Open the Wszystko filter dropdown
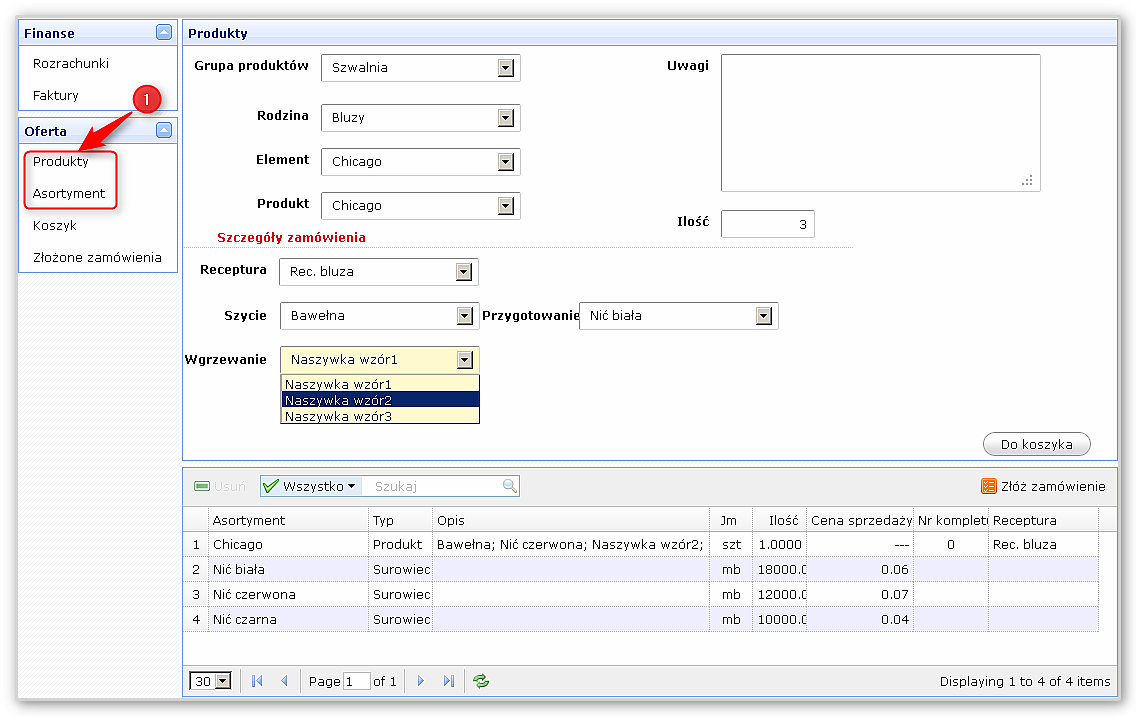The height and width of the screenshot is (716, 1136). point(310,486)
